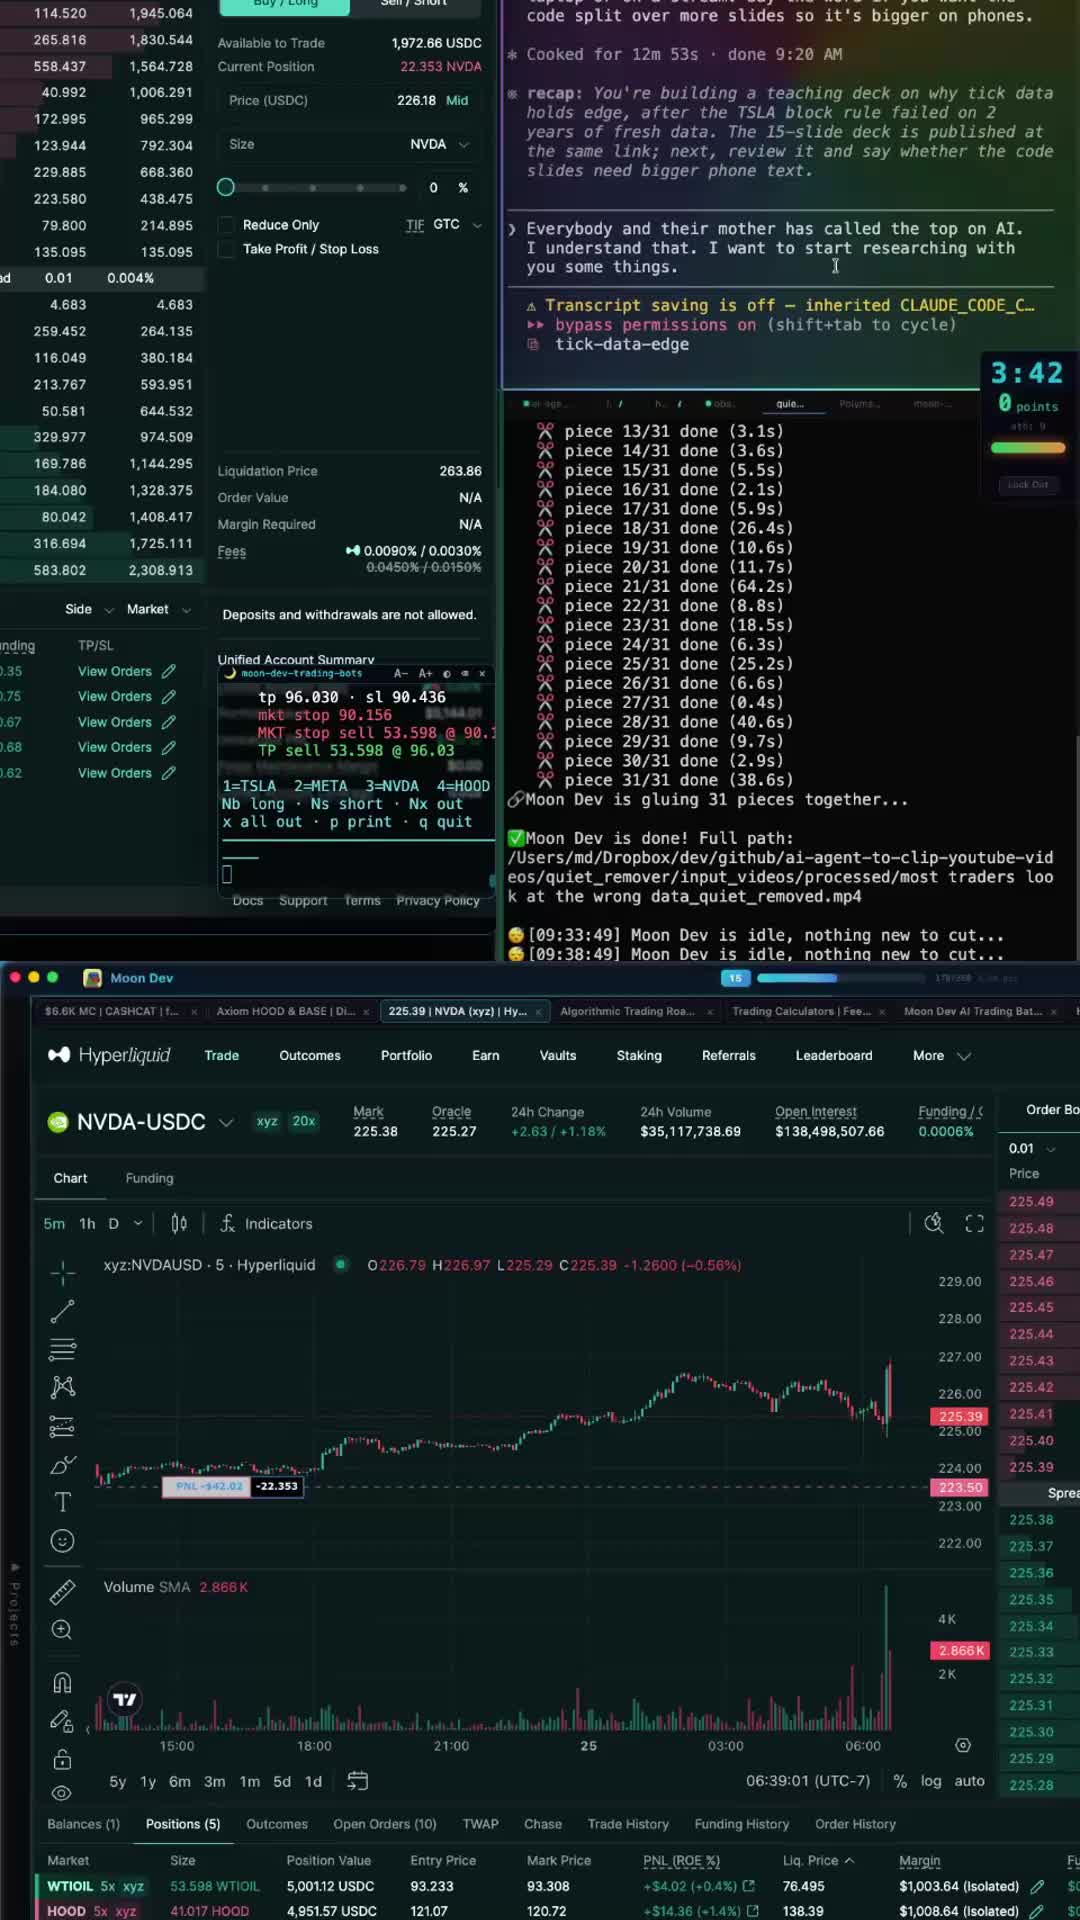
Task: Select the macOS green zoom window button
Action: tap(53, 977)
